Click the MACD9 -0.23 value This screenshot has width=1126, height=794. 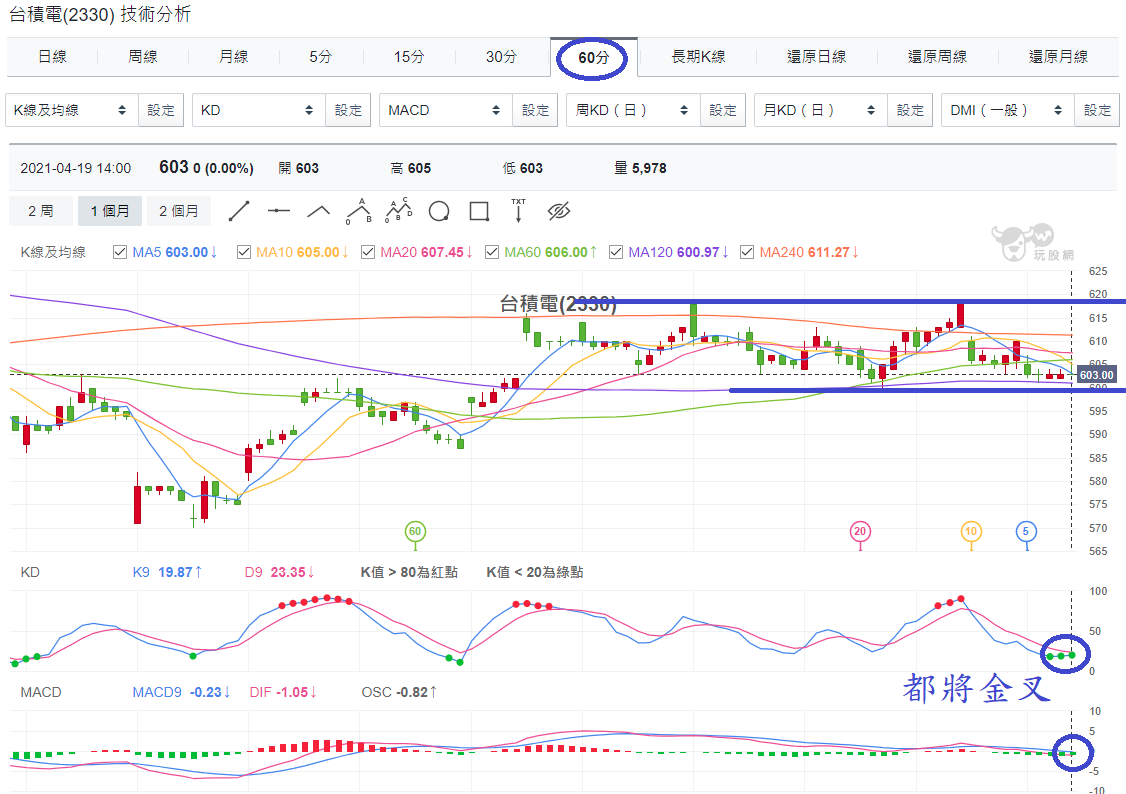click(181, 692)
